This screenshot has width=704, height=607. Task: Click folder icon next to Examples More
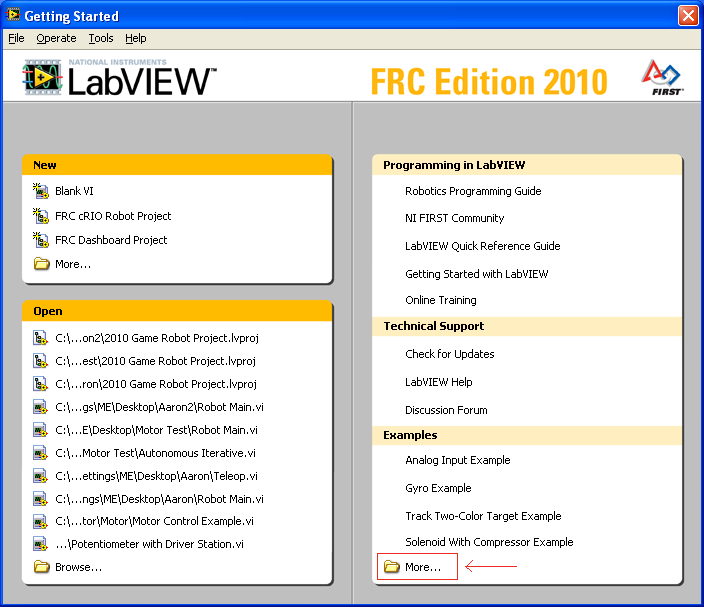(392, 567)
